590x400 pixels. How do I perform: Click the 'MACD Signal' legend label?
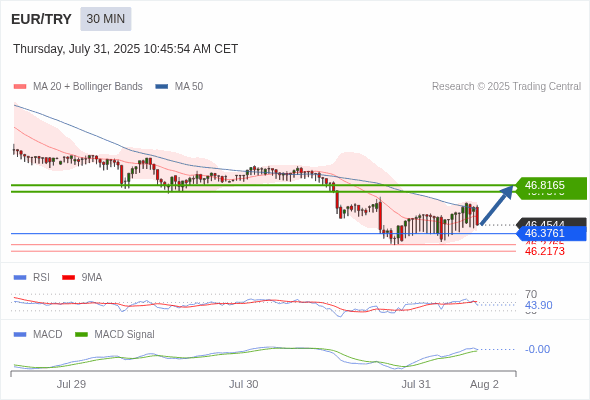tap(125, 335)
